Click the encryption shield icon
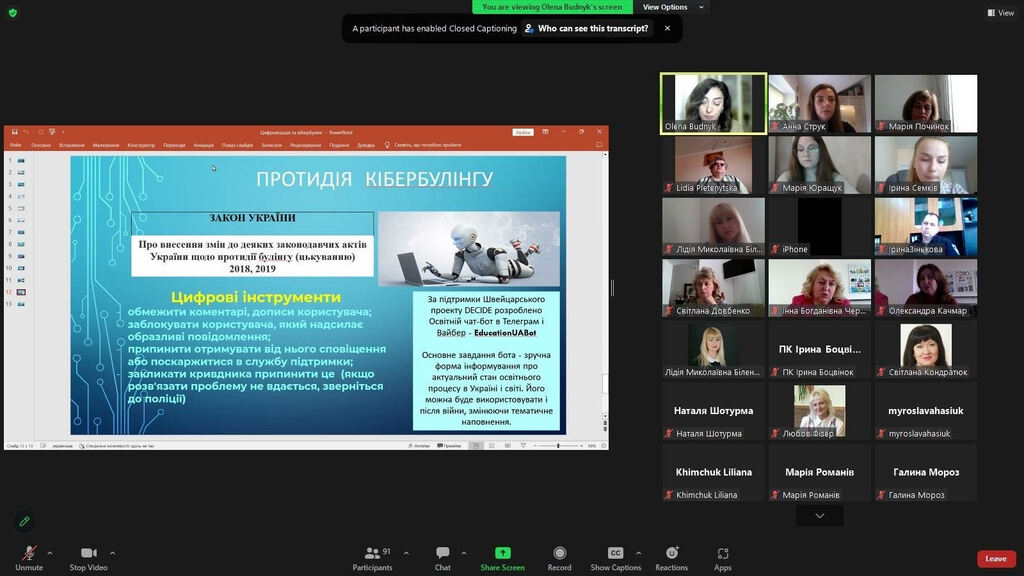Screen dimensions: 1024x576 (x=13, y=13)
